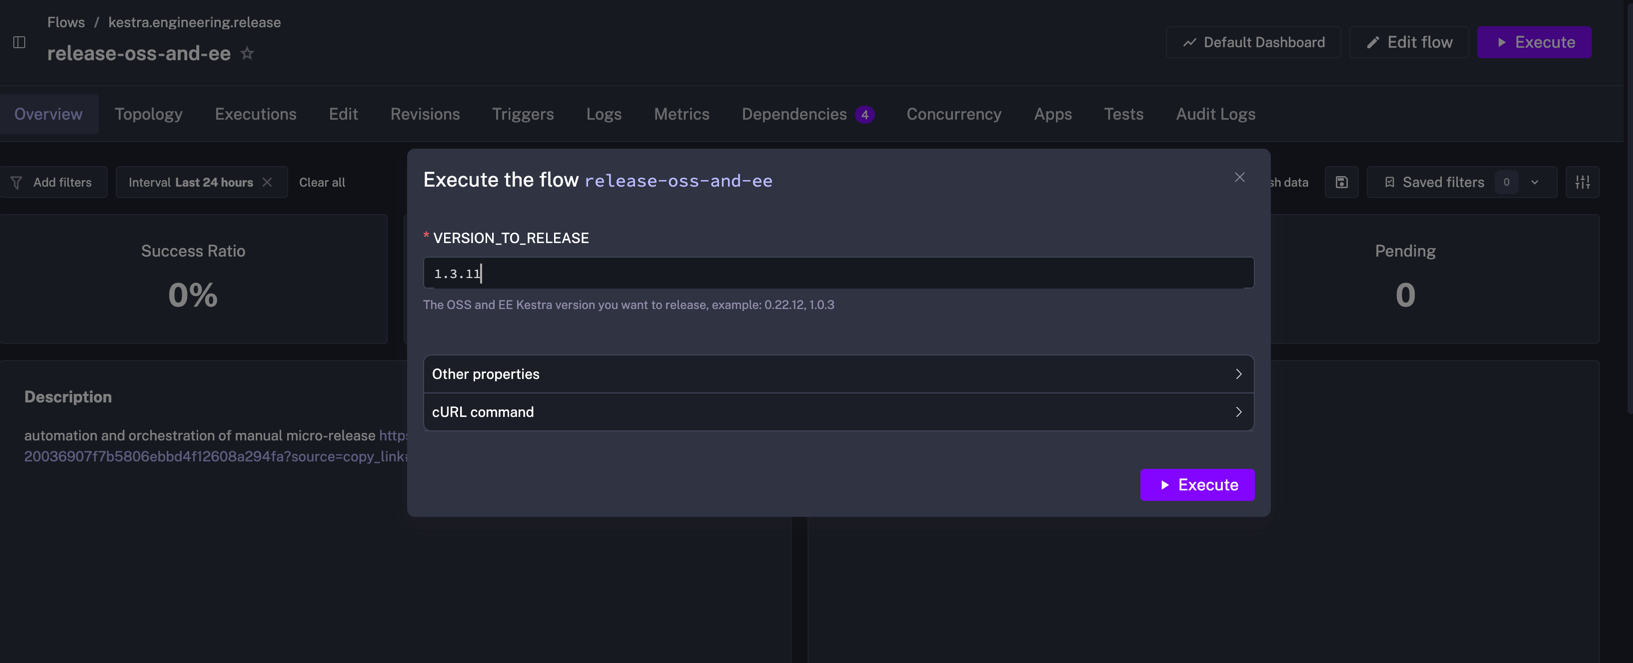
Task: Switch to the Triggers tab
Action: click(522, 114)
